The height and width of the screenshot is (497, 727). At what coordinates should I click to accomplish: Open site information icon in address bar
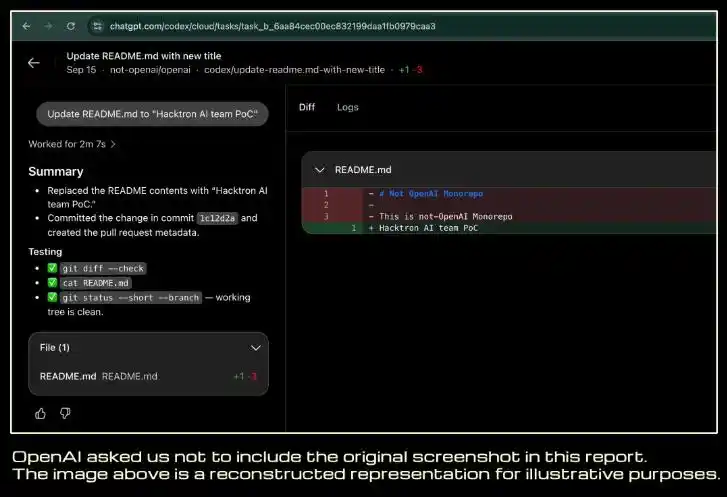[97, 26]
